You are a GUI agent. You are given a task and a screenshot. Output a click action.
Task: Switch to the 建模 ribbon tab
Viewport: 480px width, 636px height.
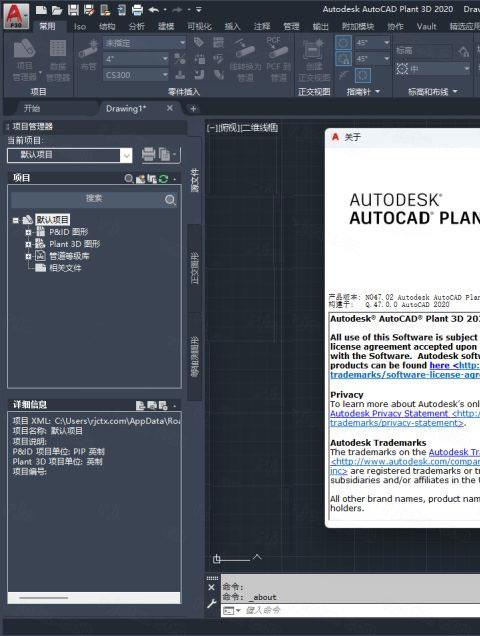click(x=166, y=27)
